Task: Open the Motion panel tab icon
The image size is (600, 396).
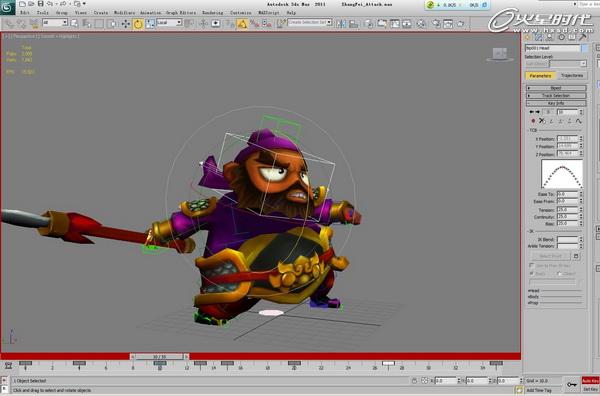Action: pyautogui.click(x=561, y=37)
